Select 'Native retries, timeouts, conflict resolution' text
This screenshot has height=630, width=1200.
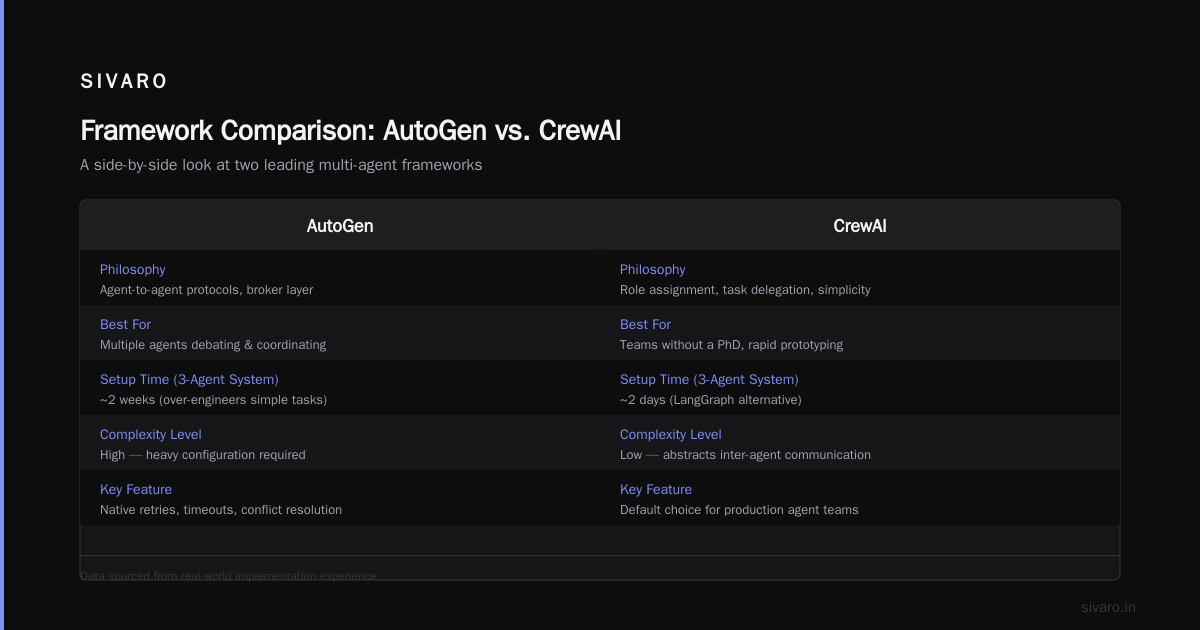click(221, 510)
